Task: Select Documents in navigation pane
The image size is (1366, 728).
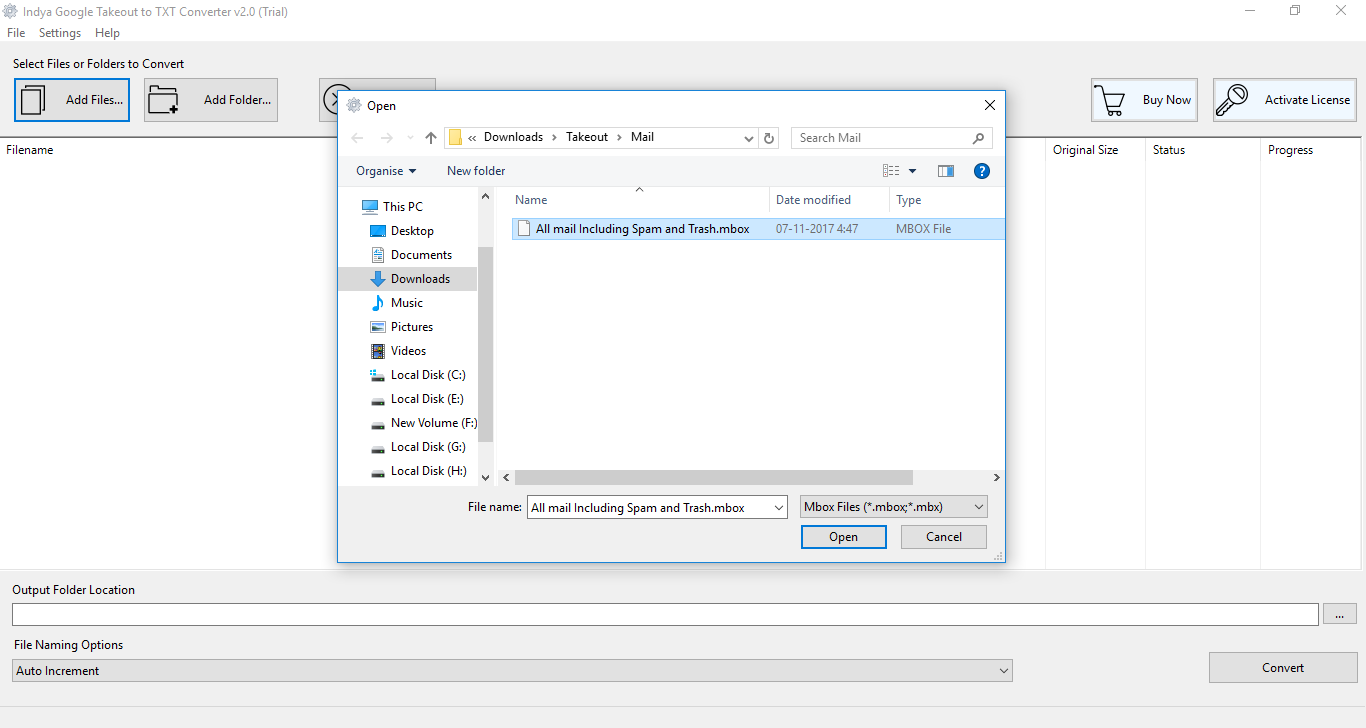Action: coord(421,255)
